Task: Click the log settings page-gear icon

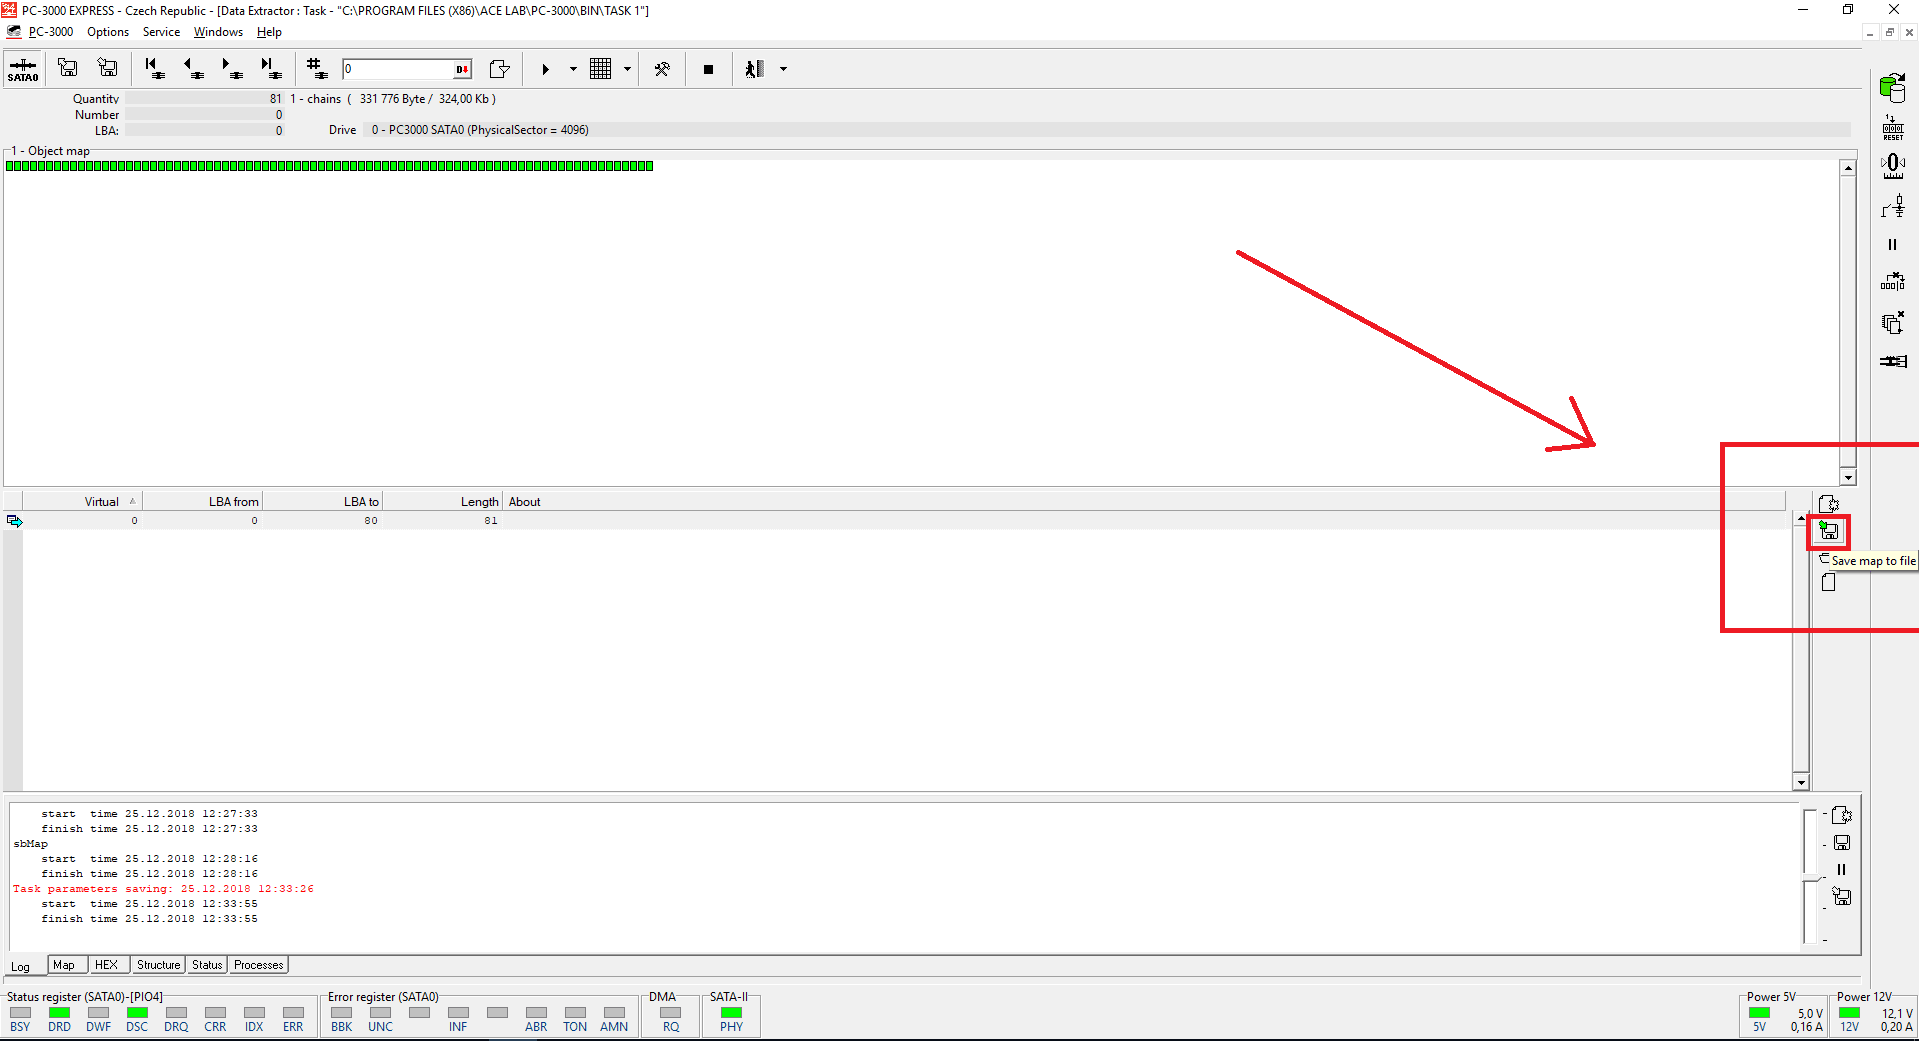Action: point(1842,815)
